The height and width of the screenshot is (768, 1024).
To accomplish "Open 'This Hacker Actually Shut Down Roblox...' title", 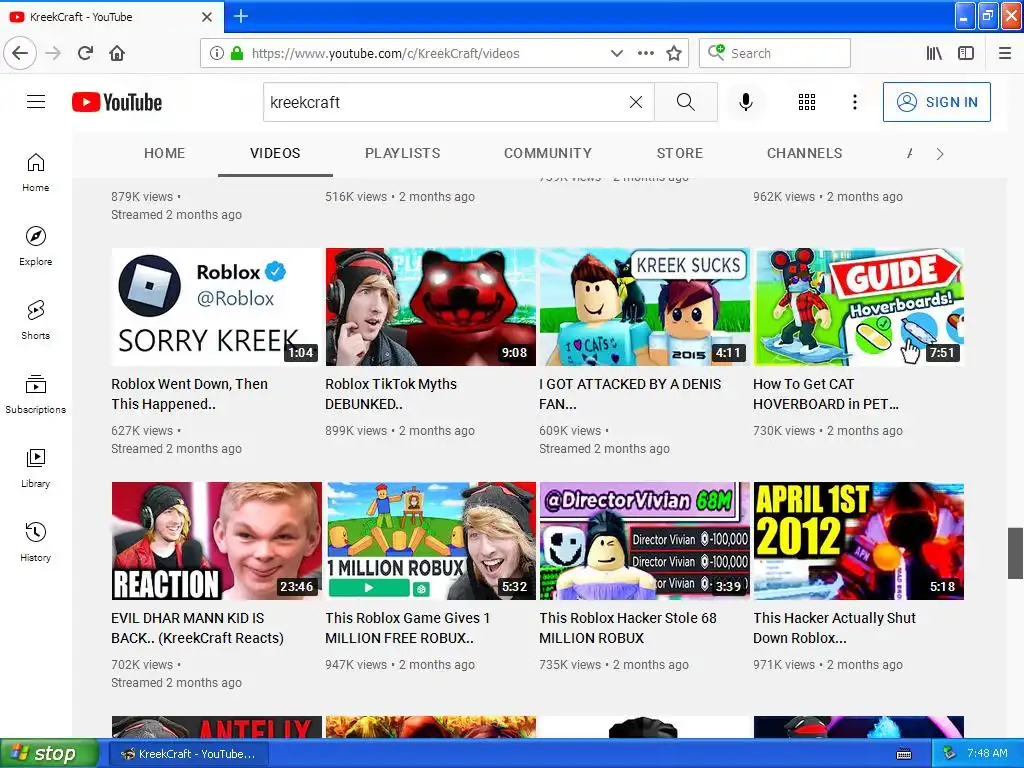I will pos(834,628).
